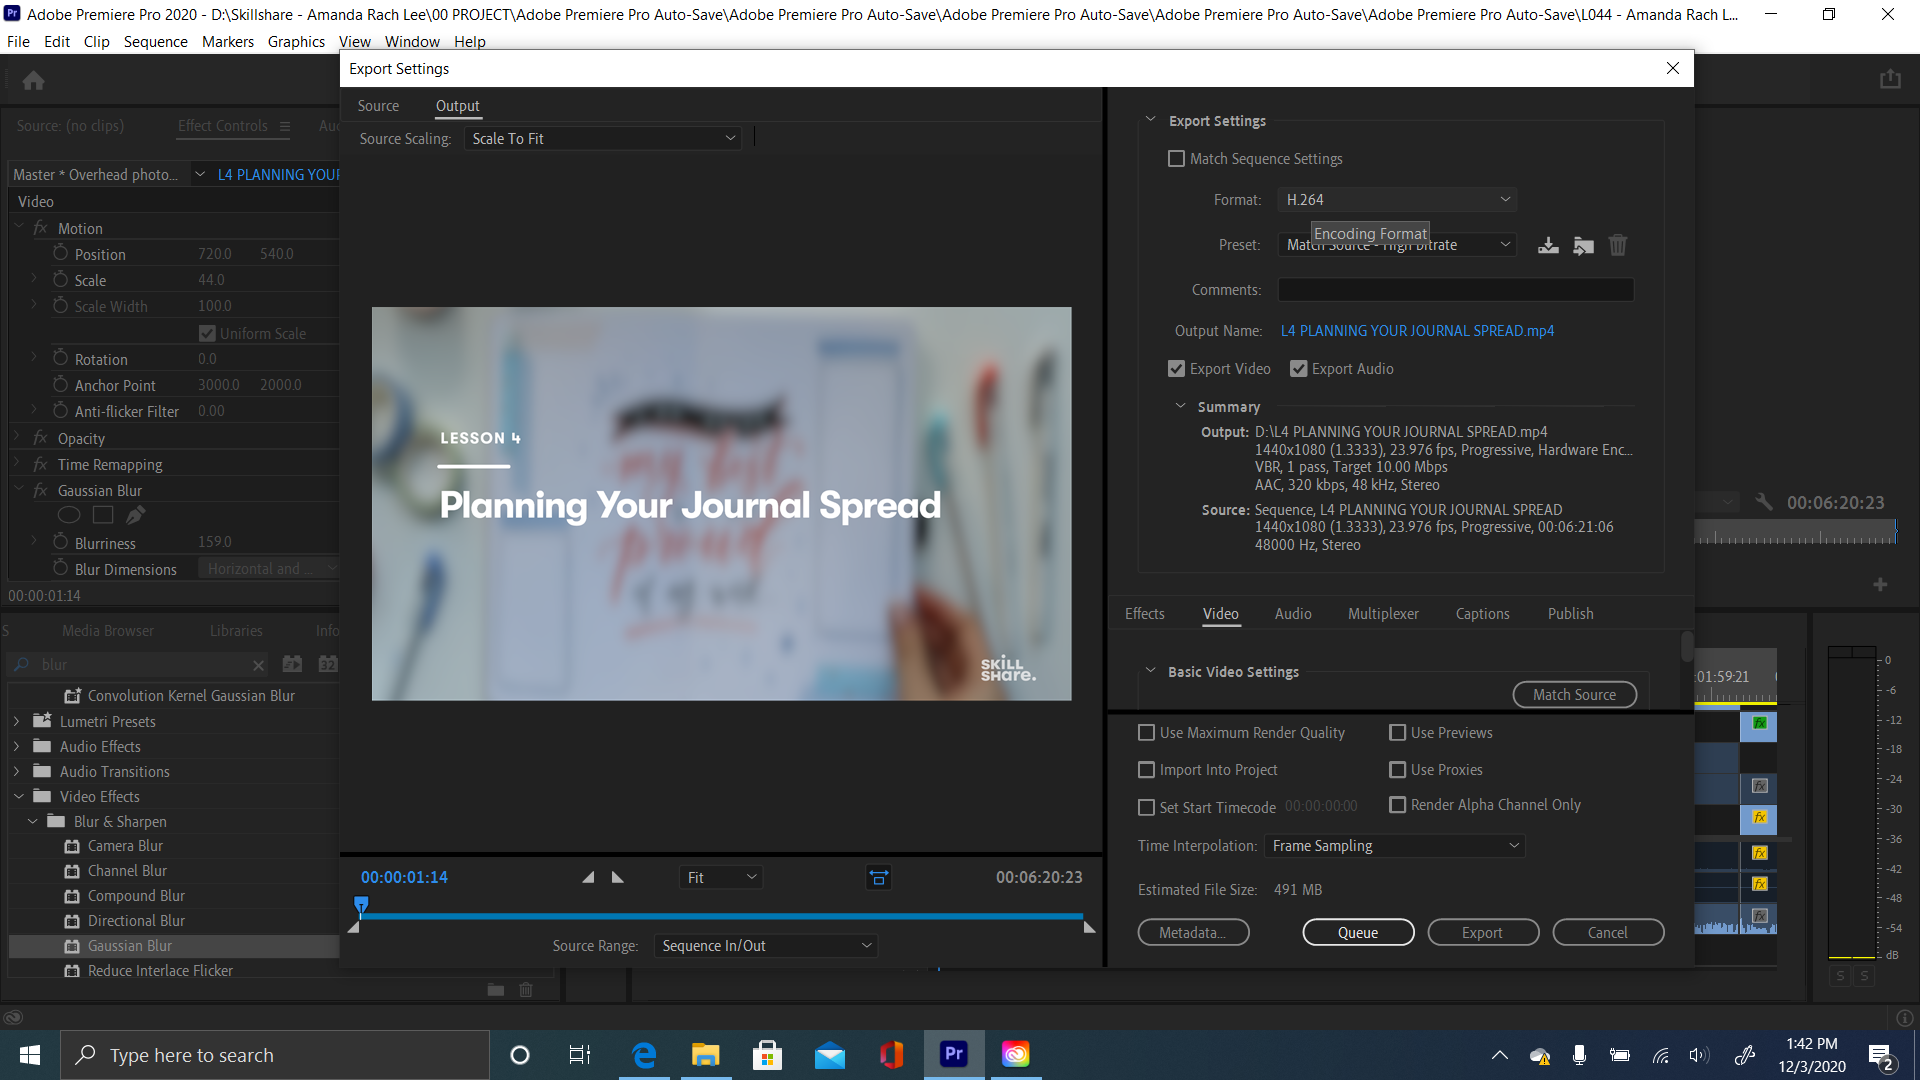The height and width of the screenshot is (1080, 1920).
Task: Delete the current preset
Action: click(1618, 244)
